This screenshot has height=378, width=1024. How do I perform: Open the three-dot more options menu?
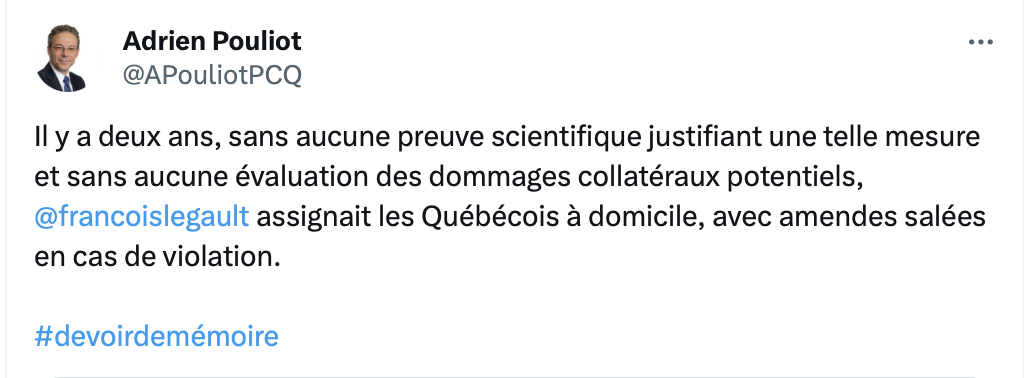[x=980, y=42]
